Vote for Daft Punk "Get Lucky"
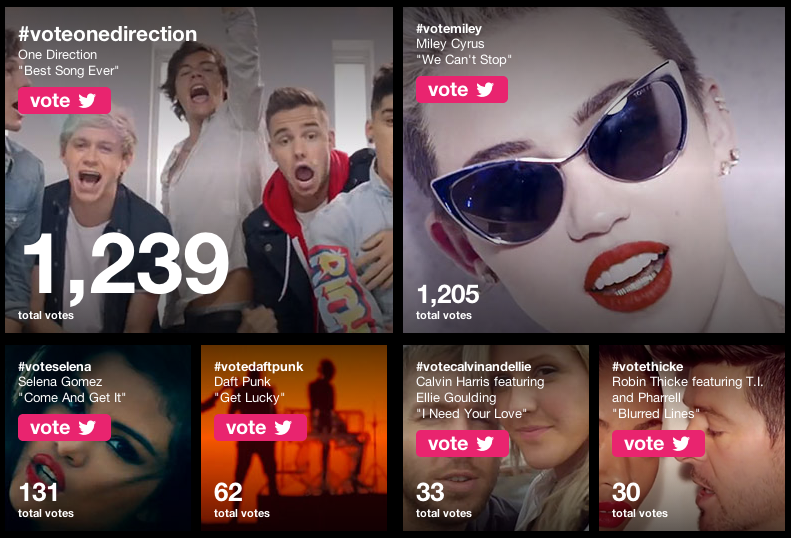 (x=260, y=427)
